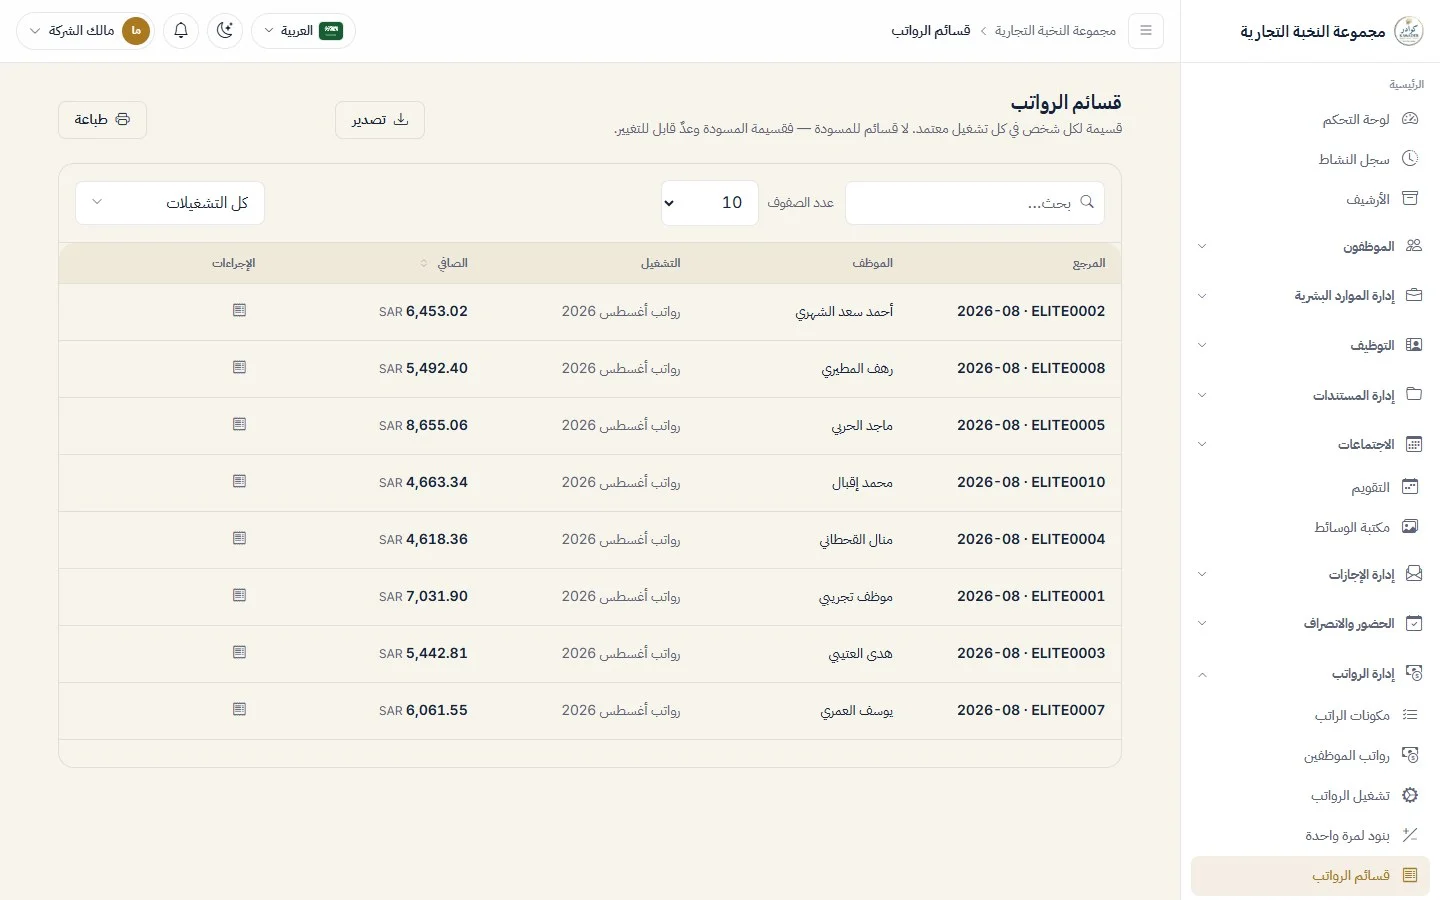View payslip icon for محمد إقبال
1440x900 pixels.
[239, 482]
